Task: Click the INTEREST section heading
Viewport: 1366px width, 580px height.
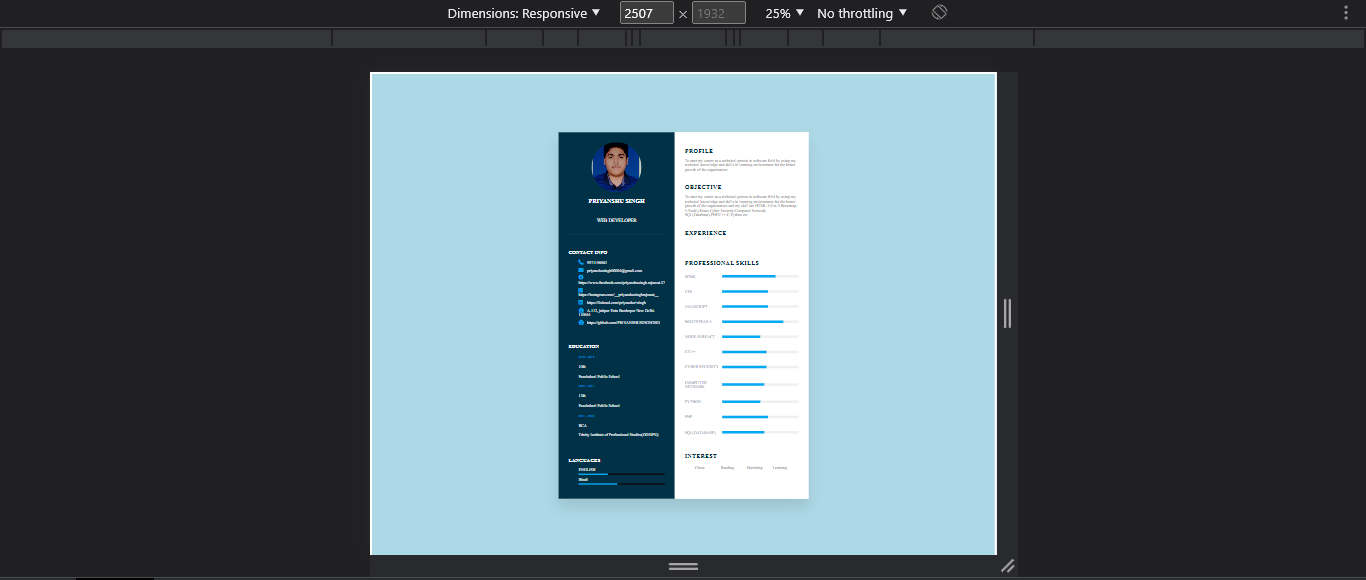Action: pos(701,456)
